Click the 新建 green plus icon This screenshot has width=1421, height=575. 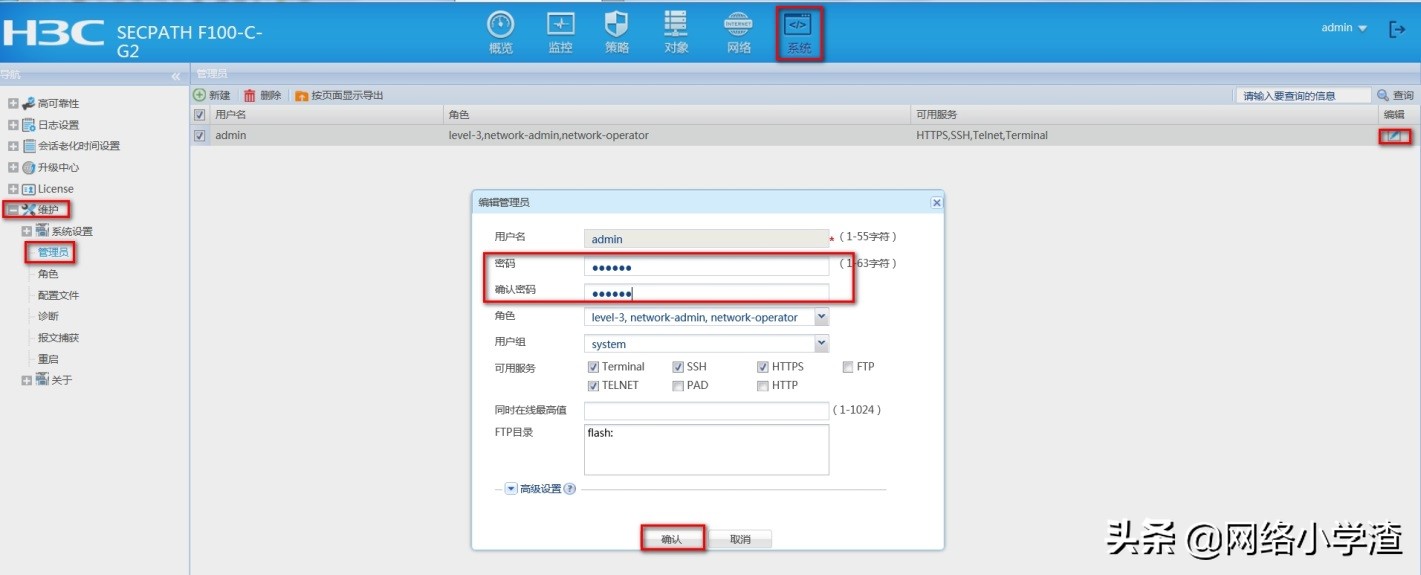[199, 95]
